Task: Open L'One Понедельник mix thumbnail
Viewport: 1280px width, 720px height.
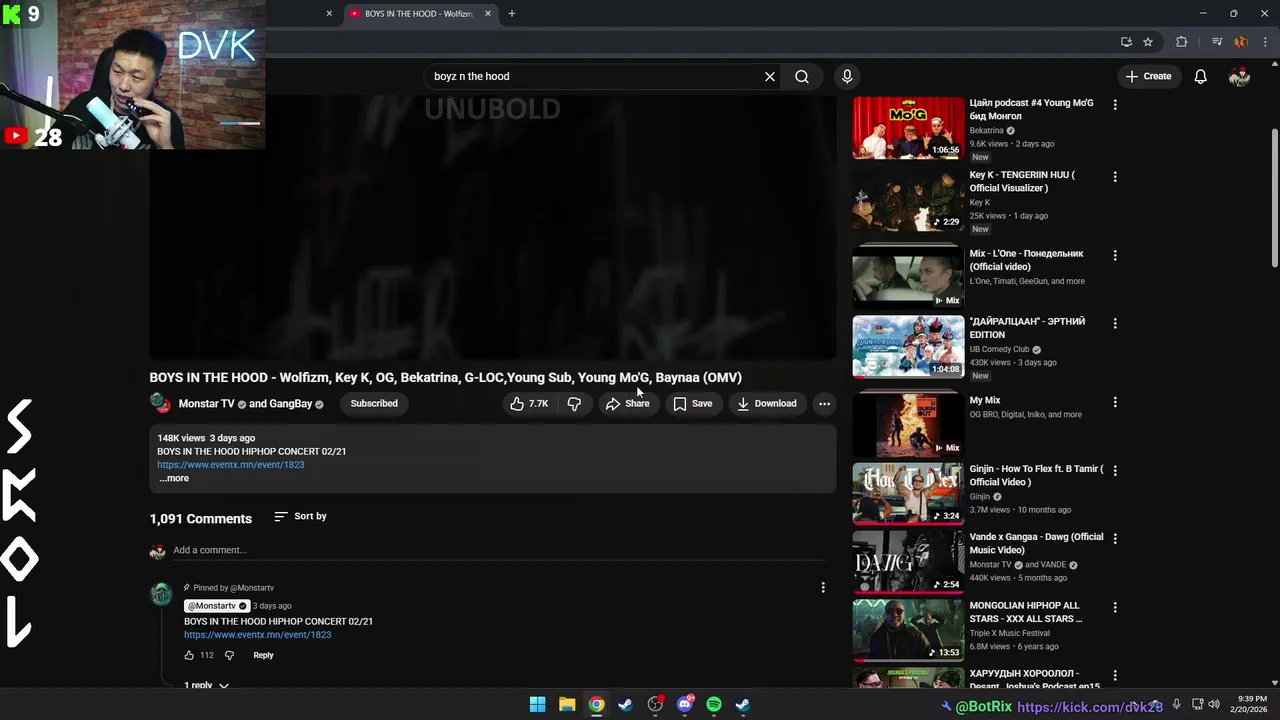Action: click(x=908, y=277)
